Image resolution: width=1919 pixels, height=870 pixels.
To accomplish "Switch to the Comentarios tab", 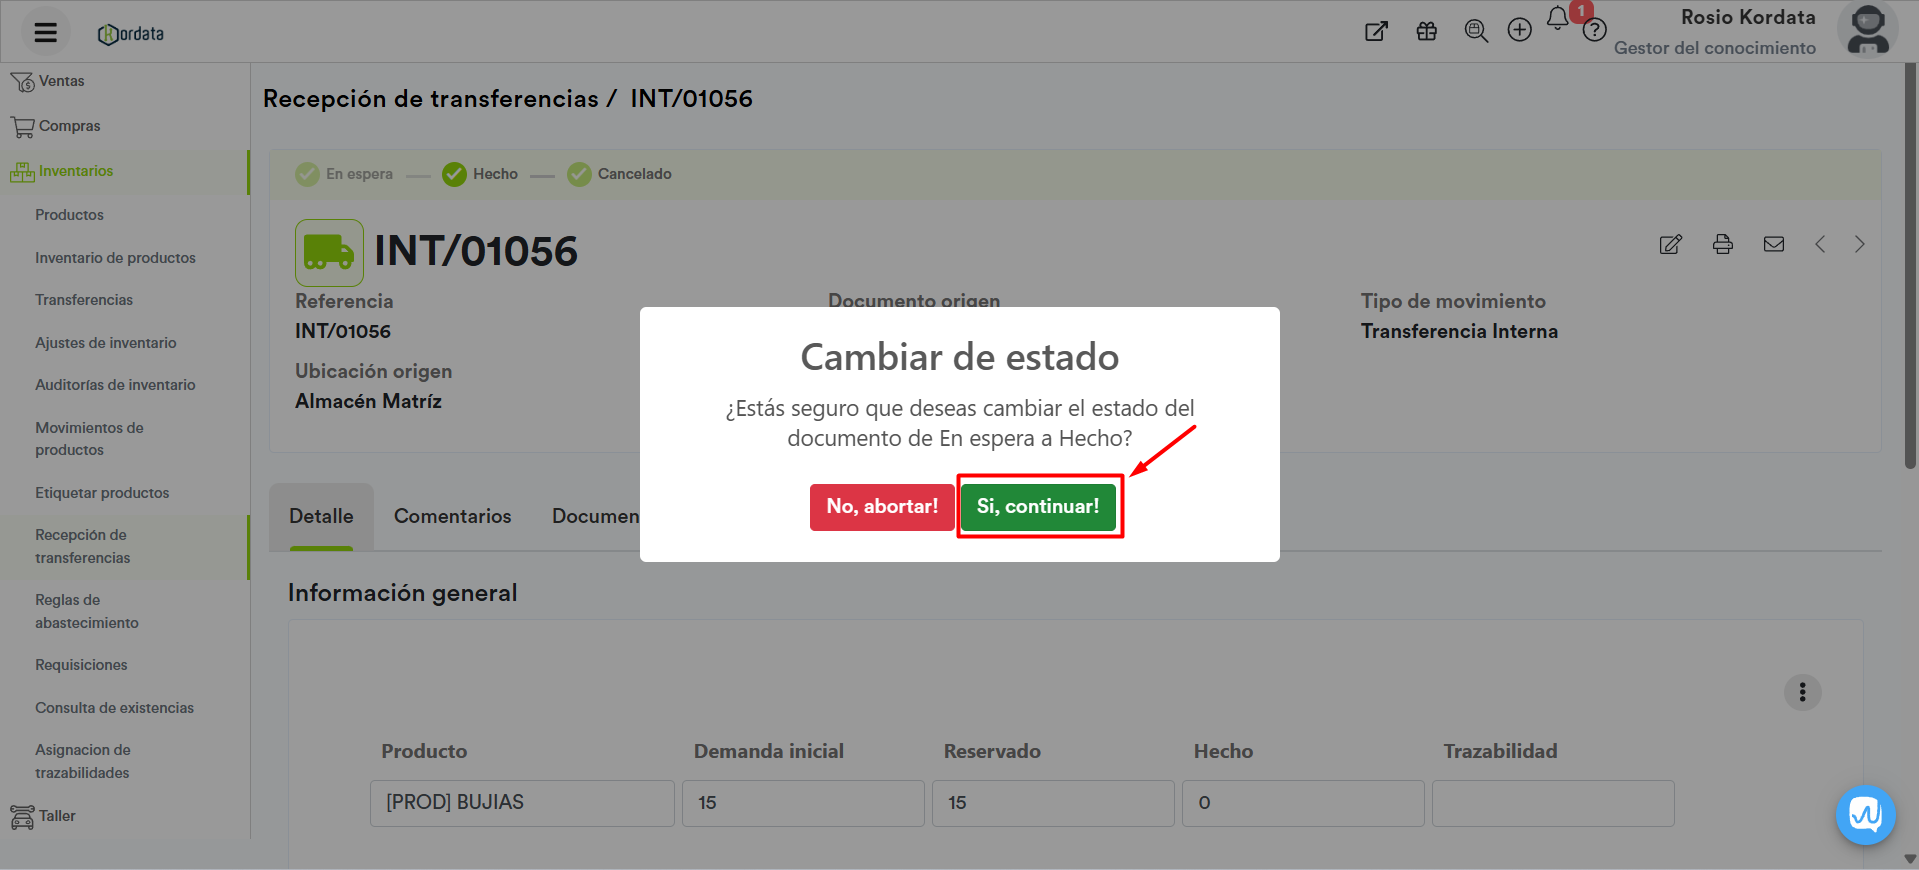I will coord(452,516).
